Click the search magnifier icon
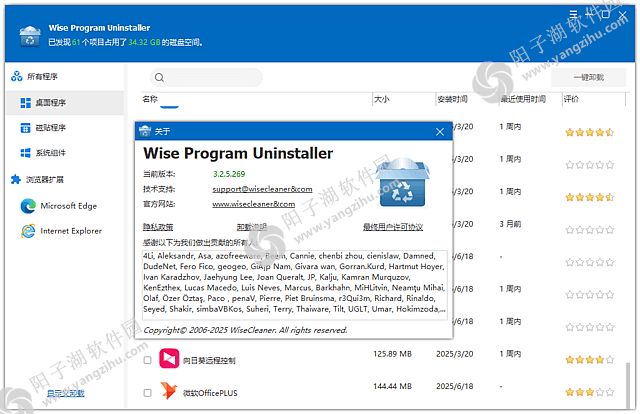This screenshot has height=414, width=640. pyautogui.click(x=160, y=78)
